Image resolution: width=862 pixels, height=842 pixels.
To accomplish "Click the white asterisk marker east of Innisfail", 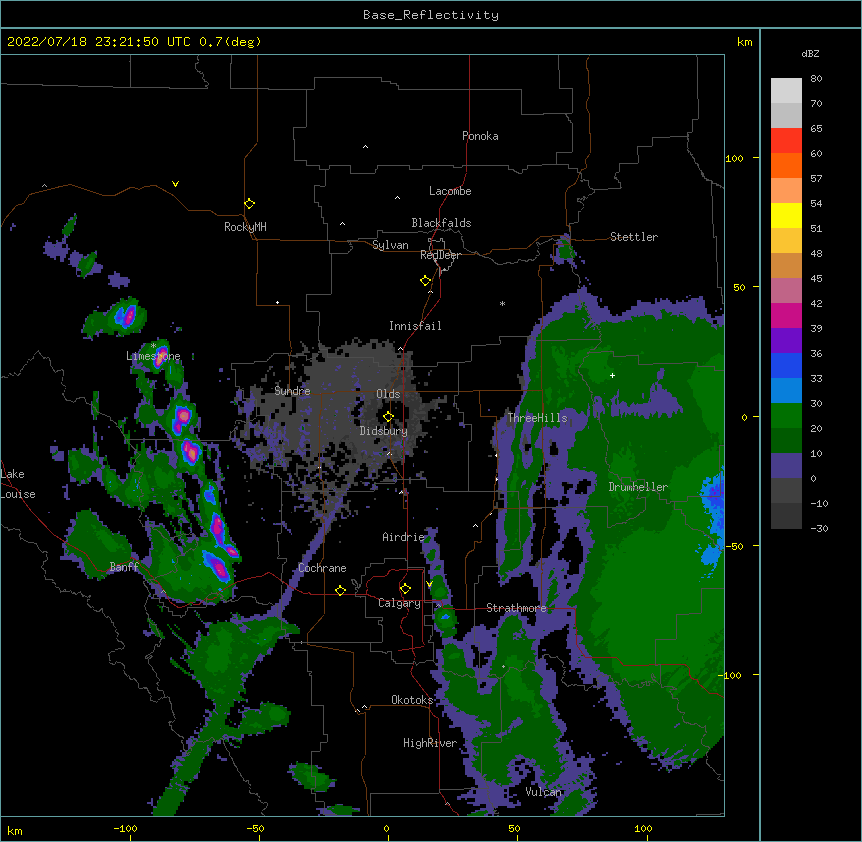I will point(502,303).
